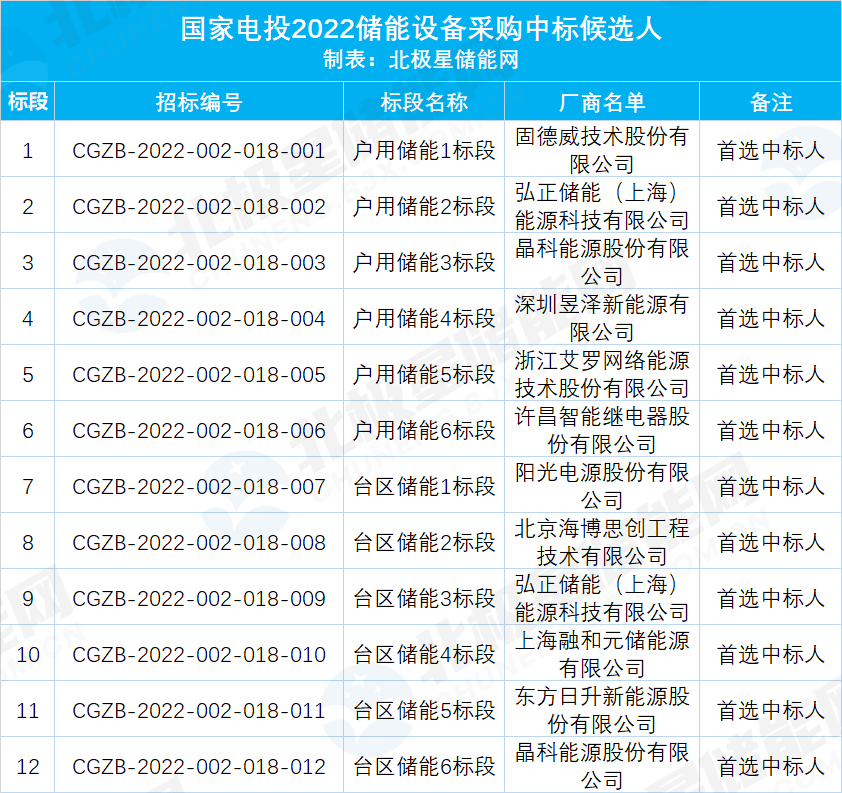Select row number 8 in 标段 column
The width and height of the screenshot is (842, 793).
[28, 543]
